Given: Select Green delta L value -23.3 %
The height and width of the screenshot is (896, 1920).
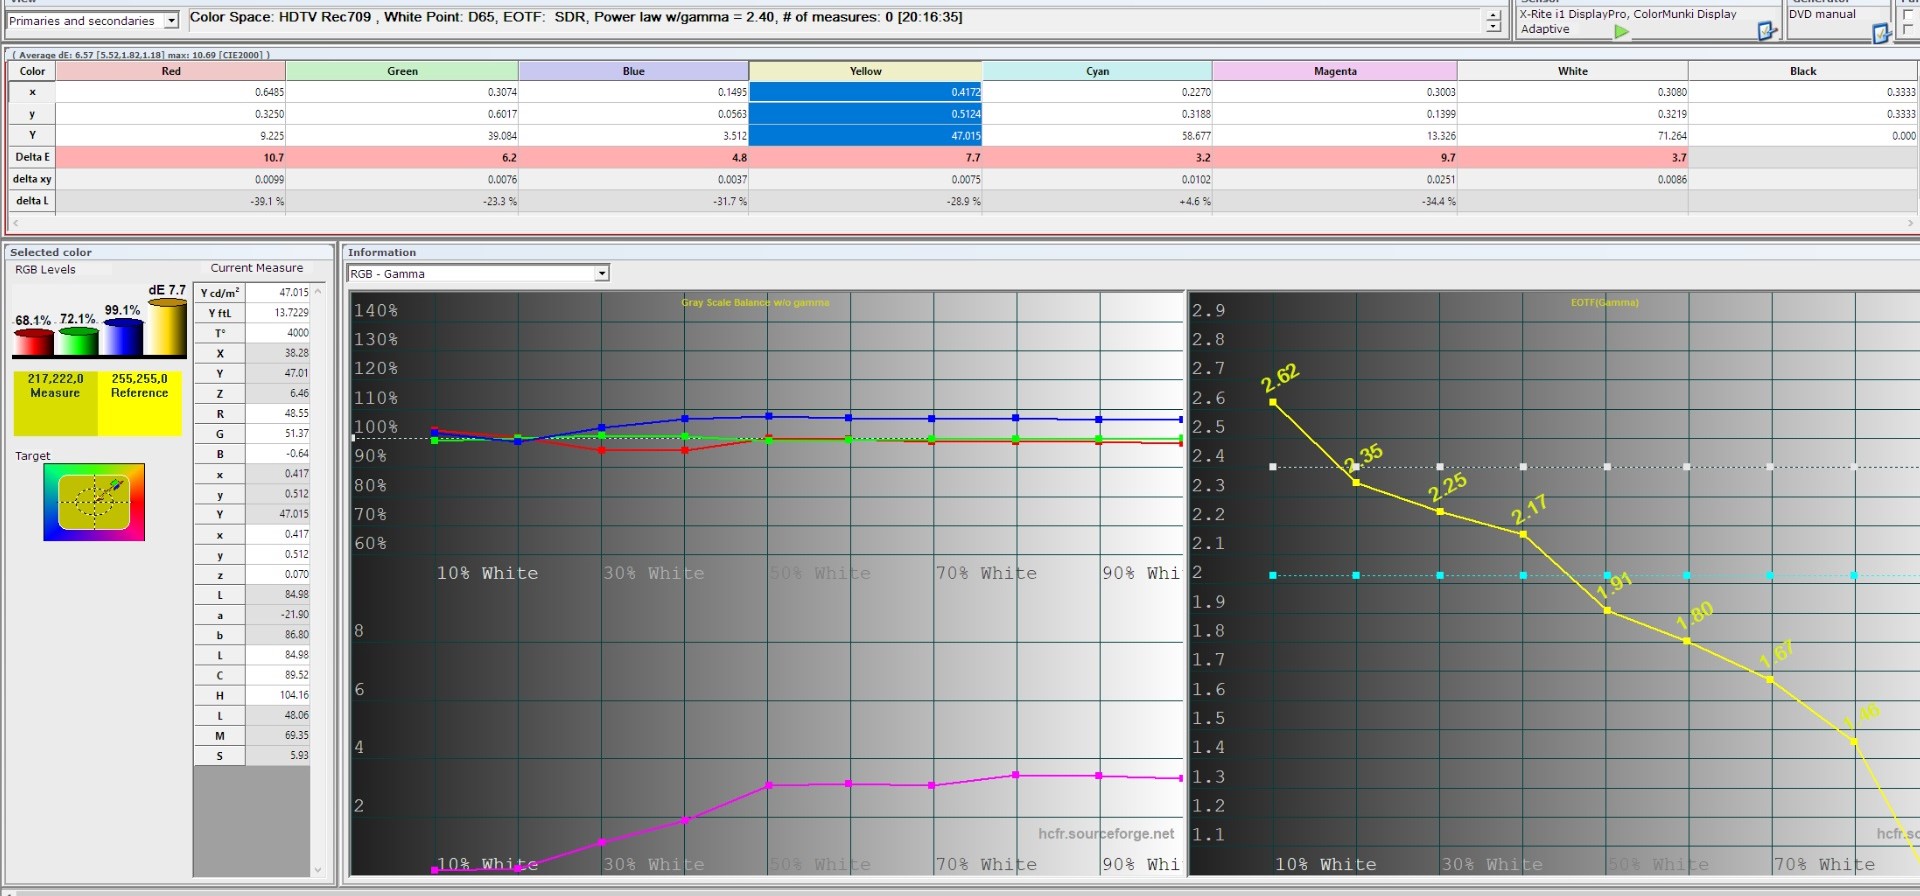Looking at the screenshot, I should pos(402,201).
